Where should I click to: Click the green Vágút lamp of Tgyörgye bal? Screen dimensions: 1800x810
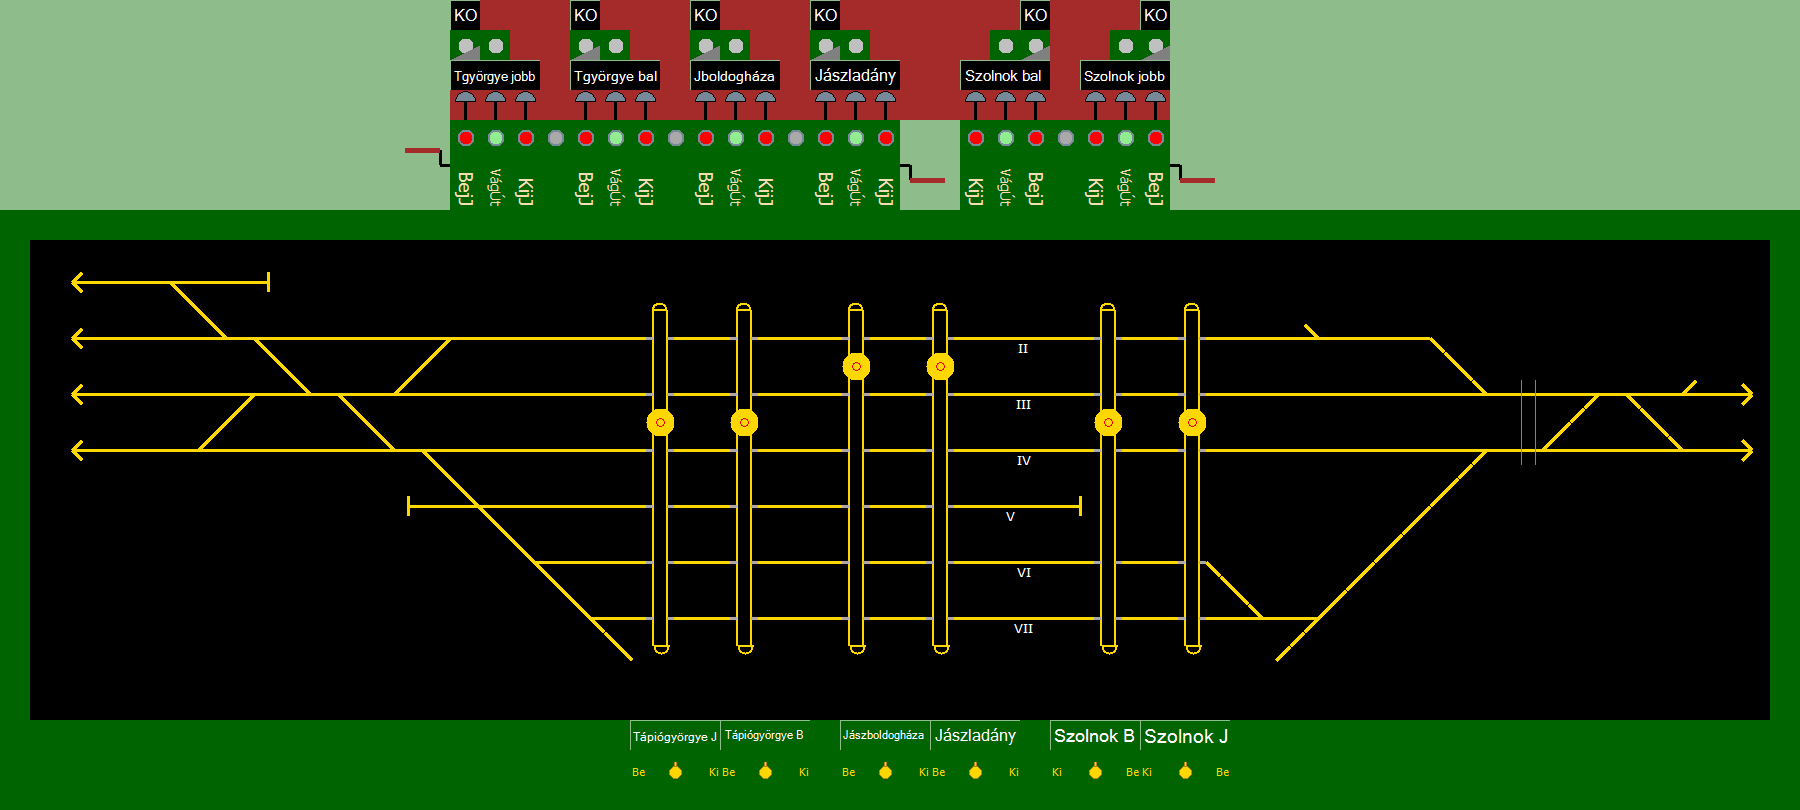tap(616, 138)
